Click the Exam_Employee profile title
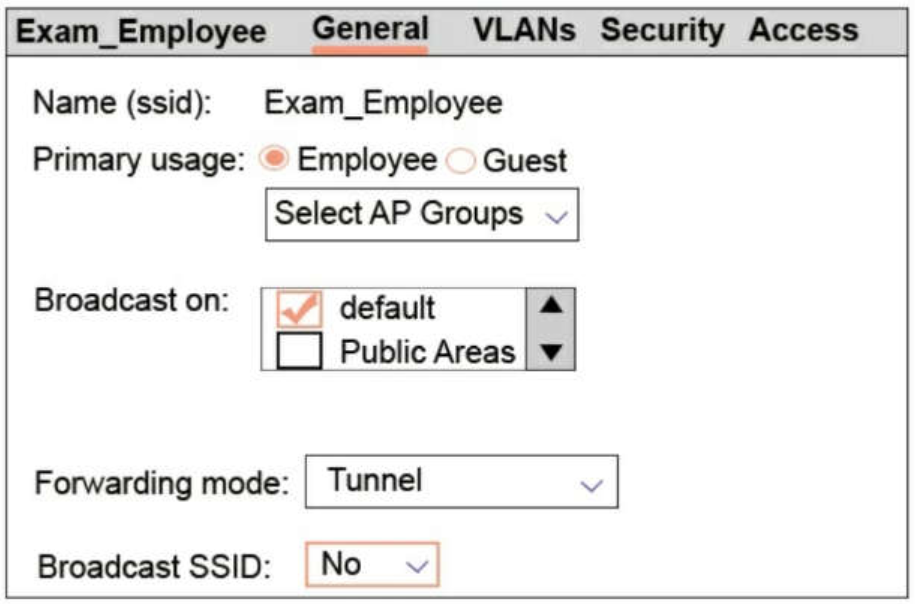 141,31
